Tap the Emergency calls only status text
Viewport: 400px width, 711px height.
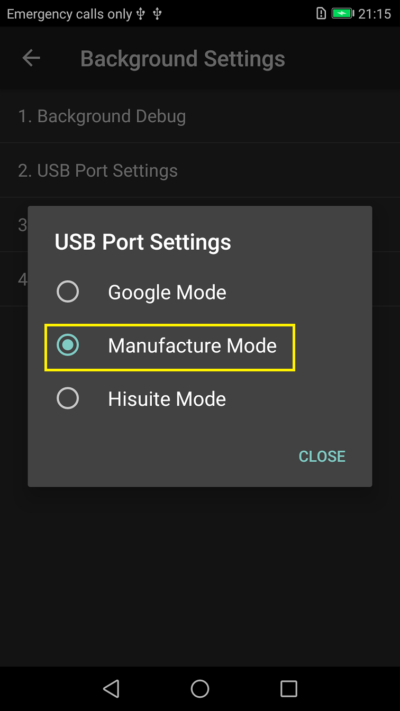tap(69, 14)
